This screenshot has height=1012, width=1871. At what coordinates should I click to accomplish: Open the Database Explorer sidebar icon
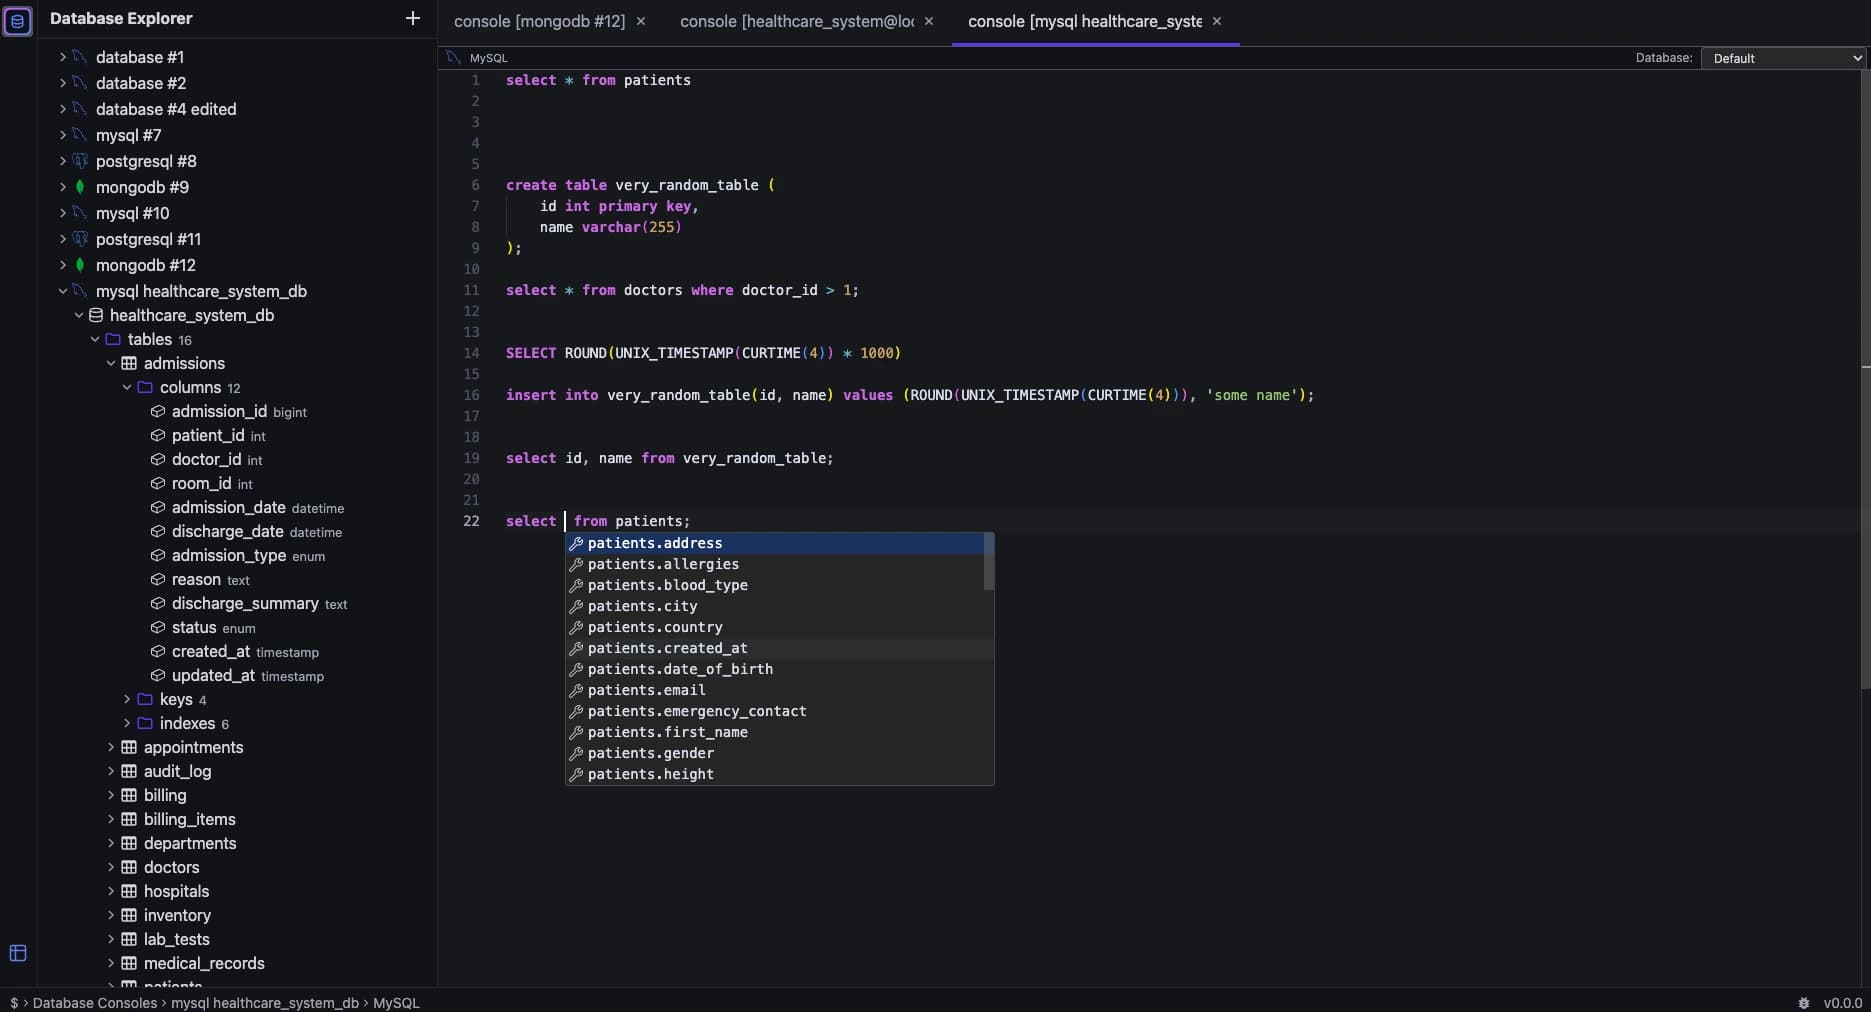tap(18, 21)
